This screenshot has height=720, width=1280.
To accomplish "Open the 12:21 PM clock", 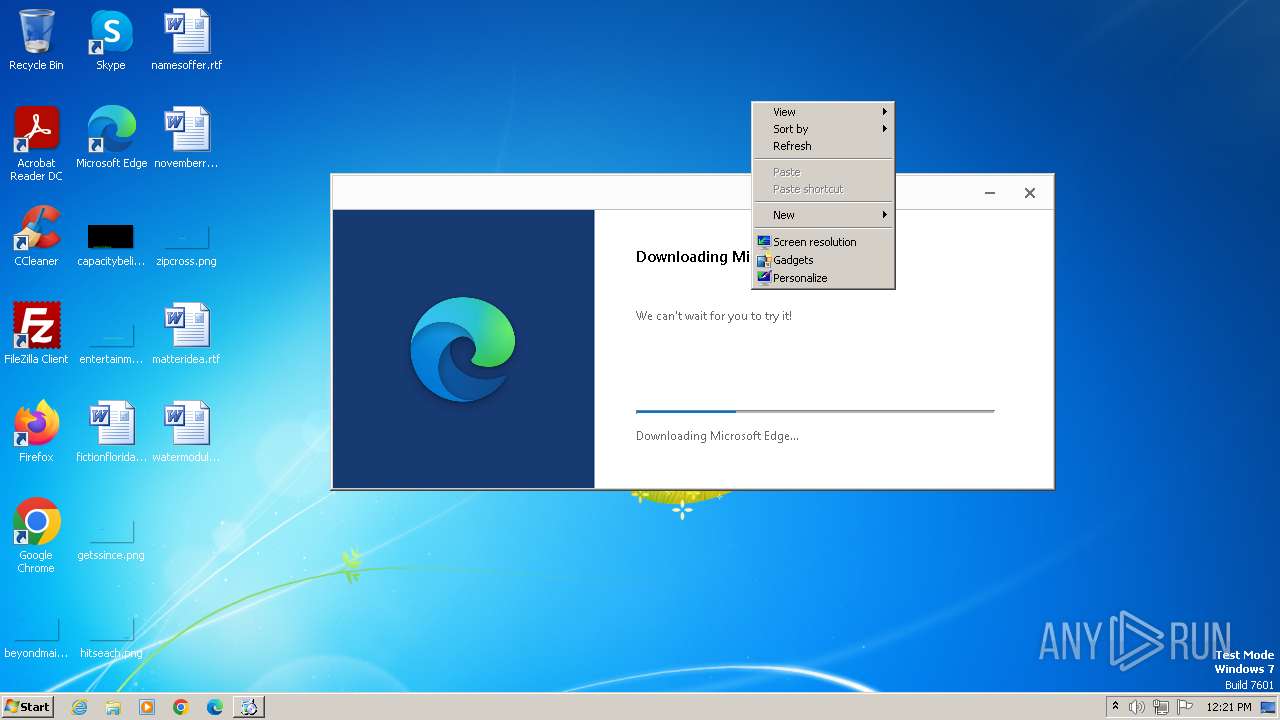I will [x=1229, y=707].
